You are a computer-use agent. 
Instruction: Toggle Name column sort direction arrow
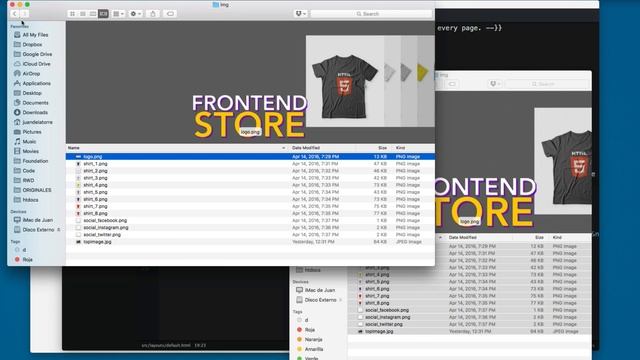pos(284,148)
